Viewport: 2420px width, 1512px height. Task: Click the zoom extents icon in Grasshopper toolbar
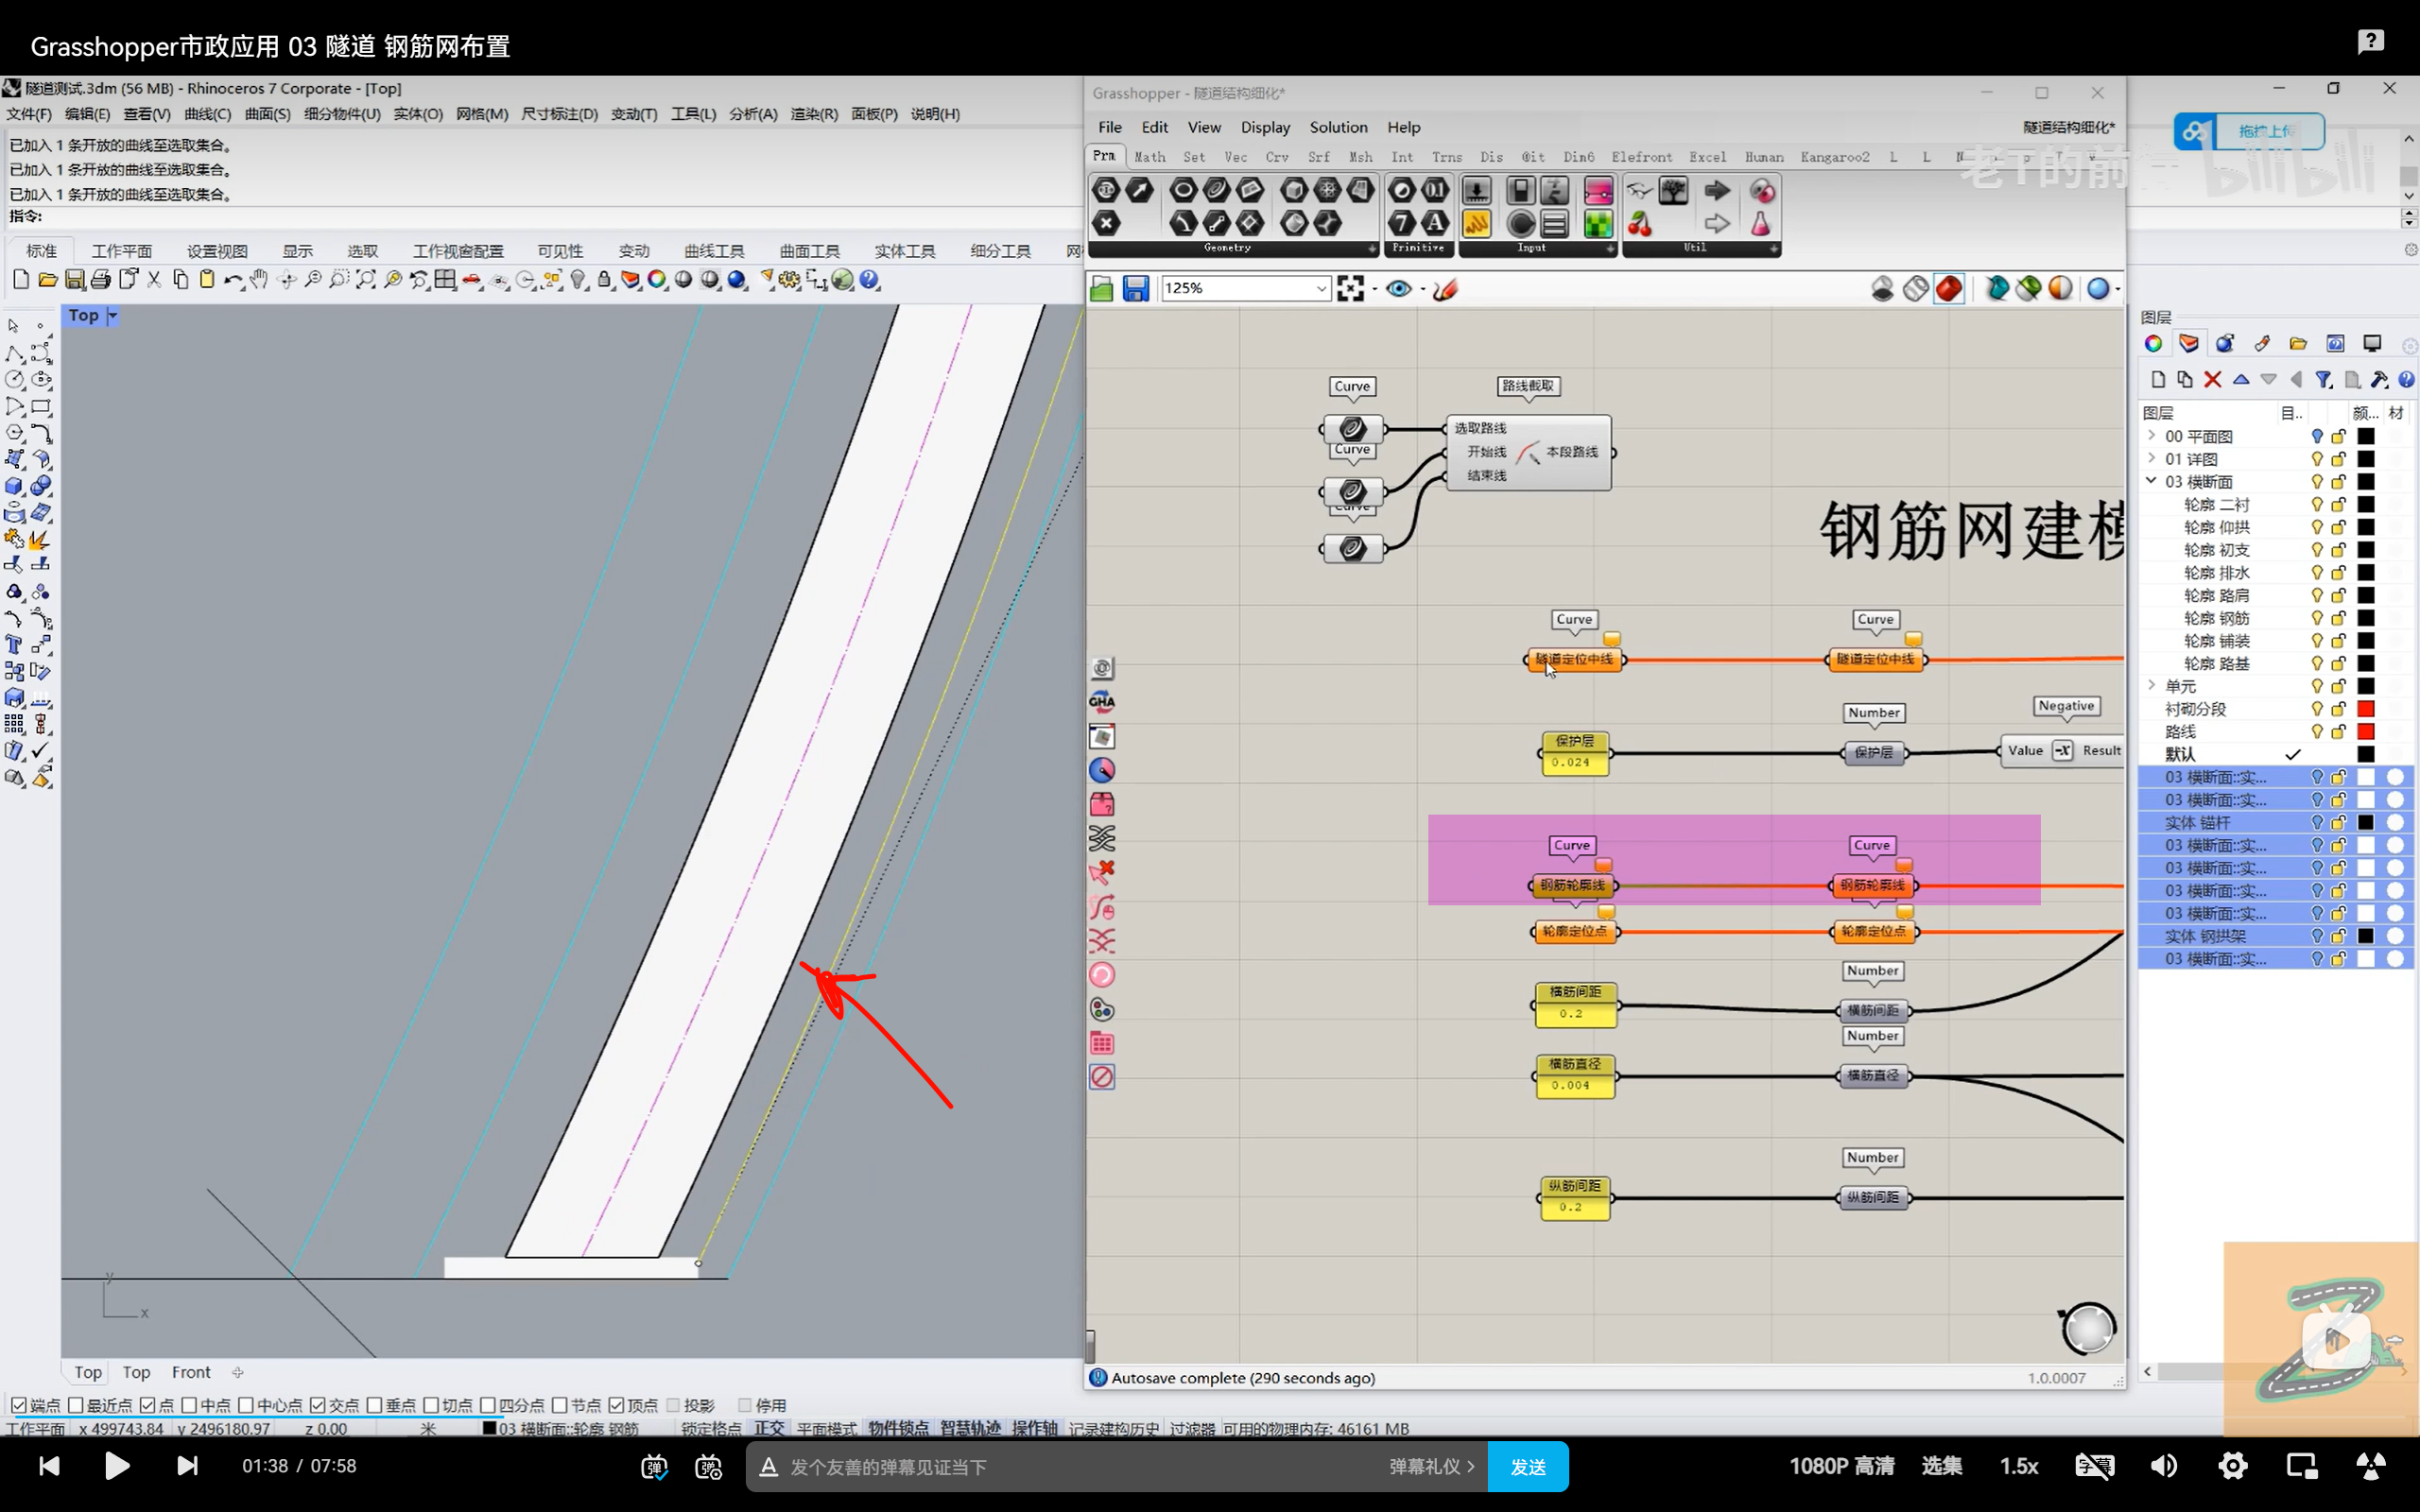click(x=1350, y=289)
